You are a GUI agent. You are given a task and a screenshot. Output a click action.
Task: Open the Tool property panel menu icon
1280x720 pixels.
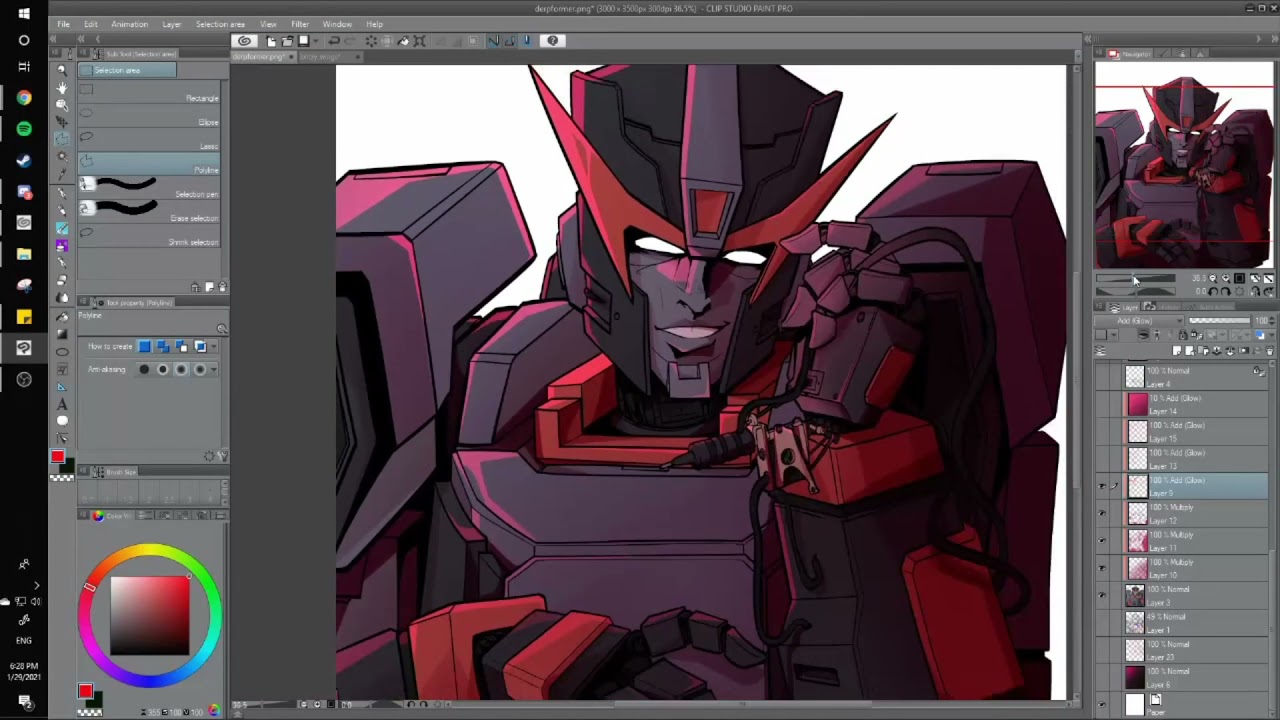[x=83, y=302]
